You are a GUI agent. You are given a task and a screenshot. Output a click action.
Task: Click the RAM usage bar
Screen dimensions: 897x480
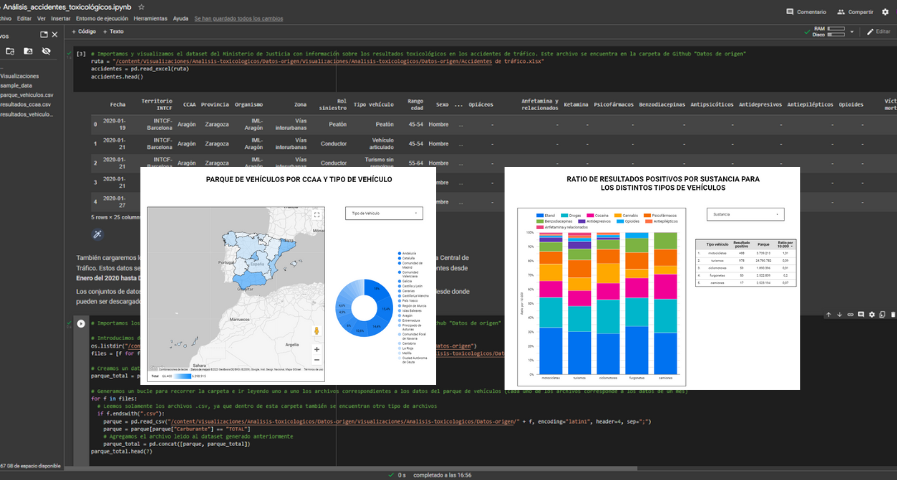coord(836,29)
